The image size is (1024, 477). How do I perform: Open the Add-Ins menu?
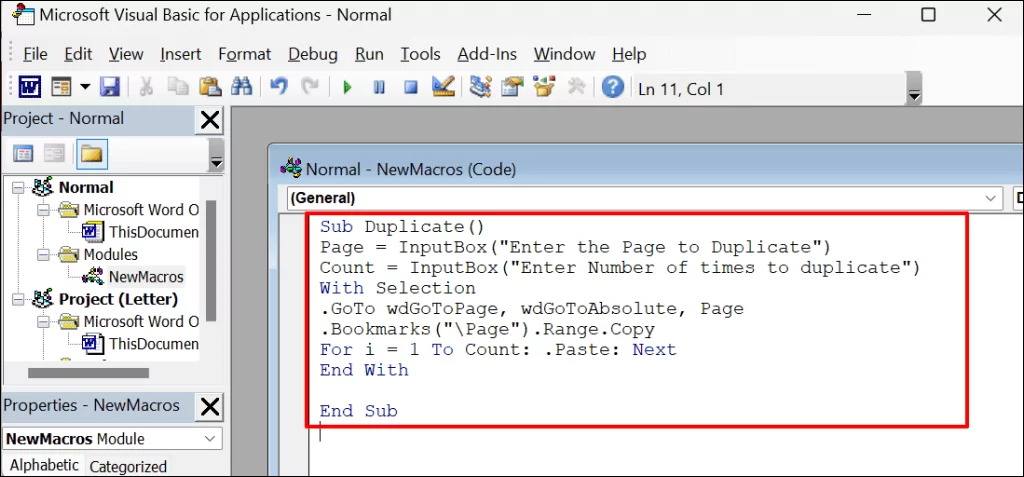(487, 54)
